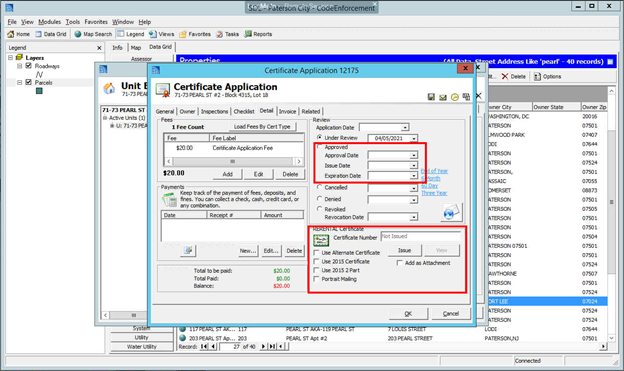624x371 pixels.
Task: Click the Delete red X in Properties toolbar
Action: pyautogui.click(x=505, y=76)
